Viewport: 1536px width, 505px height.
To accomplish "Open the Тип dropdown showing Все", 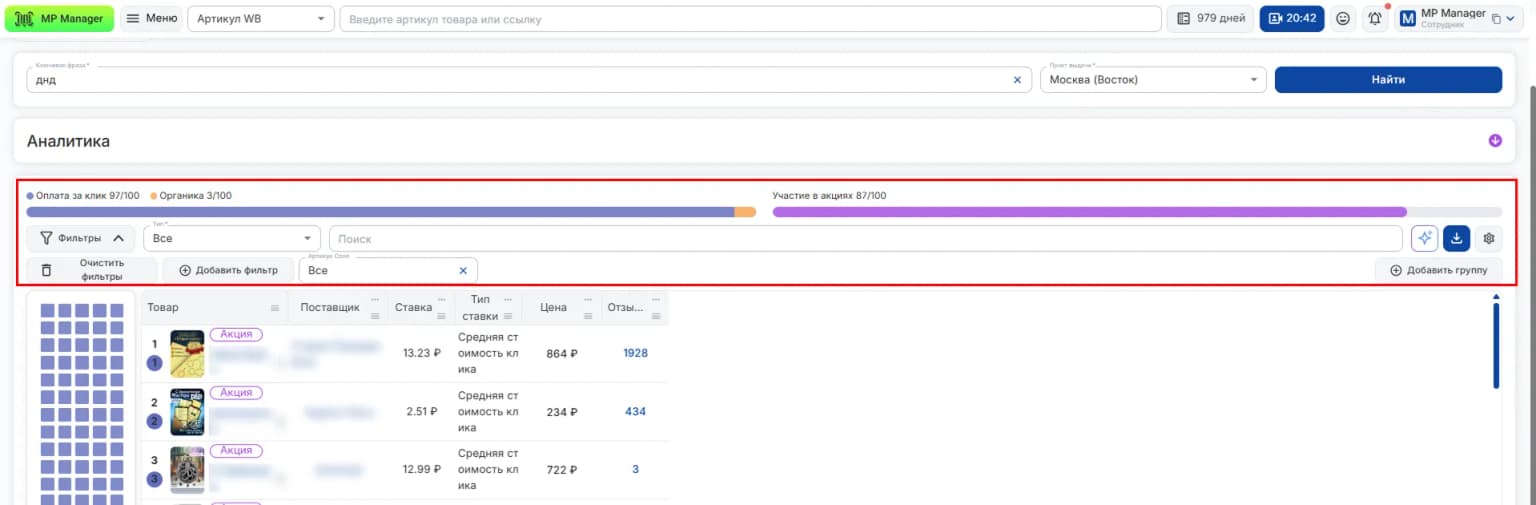I will click(x=232, y=238).
